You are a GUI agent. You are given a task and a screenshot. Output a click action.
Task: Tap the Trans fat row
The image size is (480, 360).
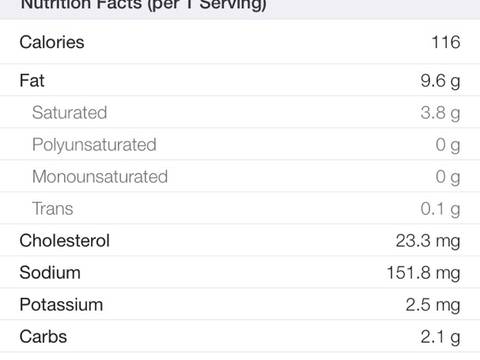tap(240, 208)
